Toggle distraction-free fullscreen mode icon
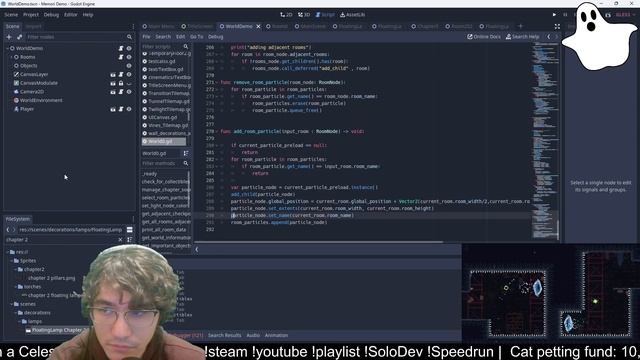The height and width of the screenshot is (360, 640). tap(557, 26)
